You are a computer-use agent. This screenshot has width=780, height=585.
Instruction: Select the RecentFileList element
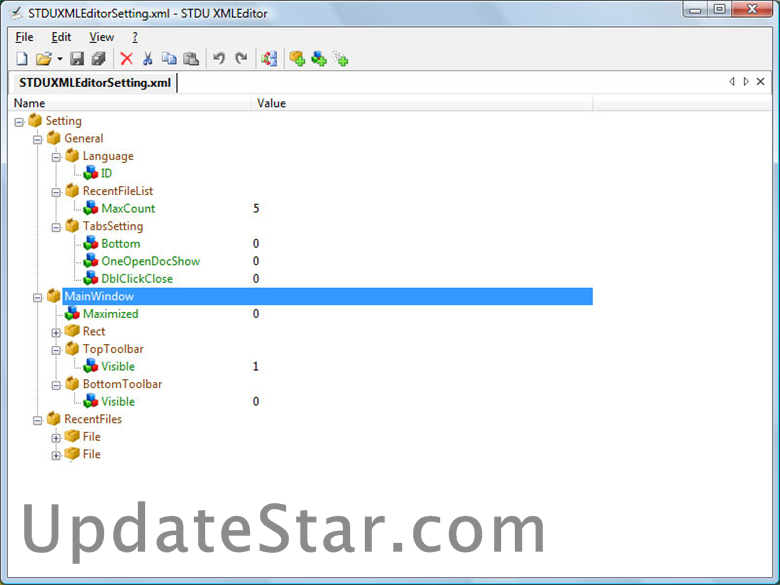coord(118,191)
